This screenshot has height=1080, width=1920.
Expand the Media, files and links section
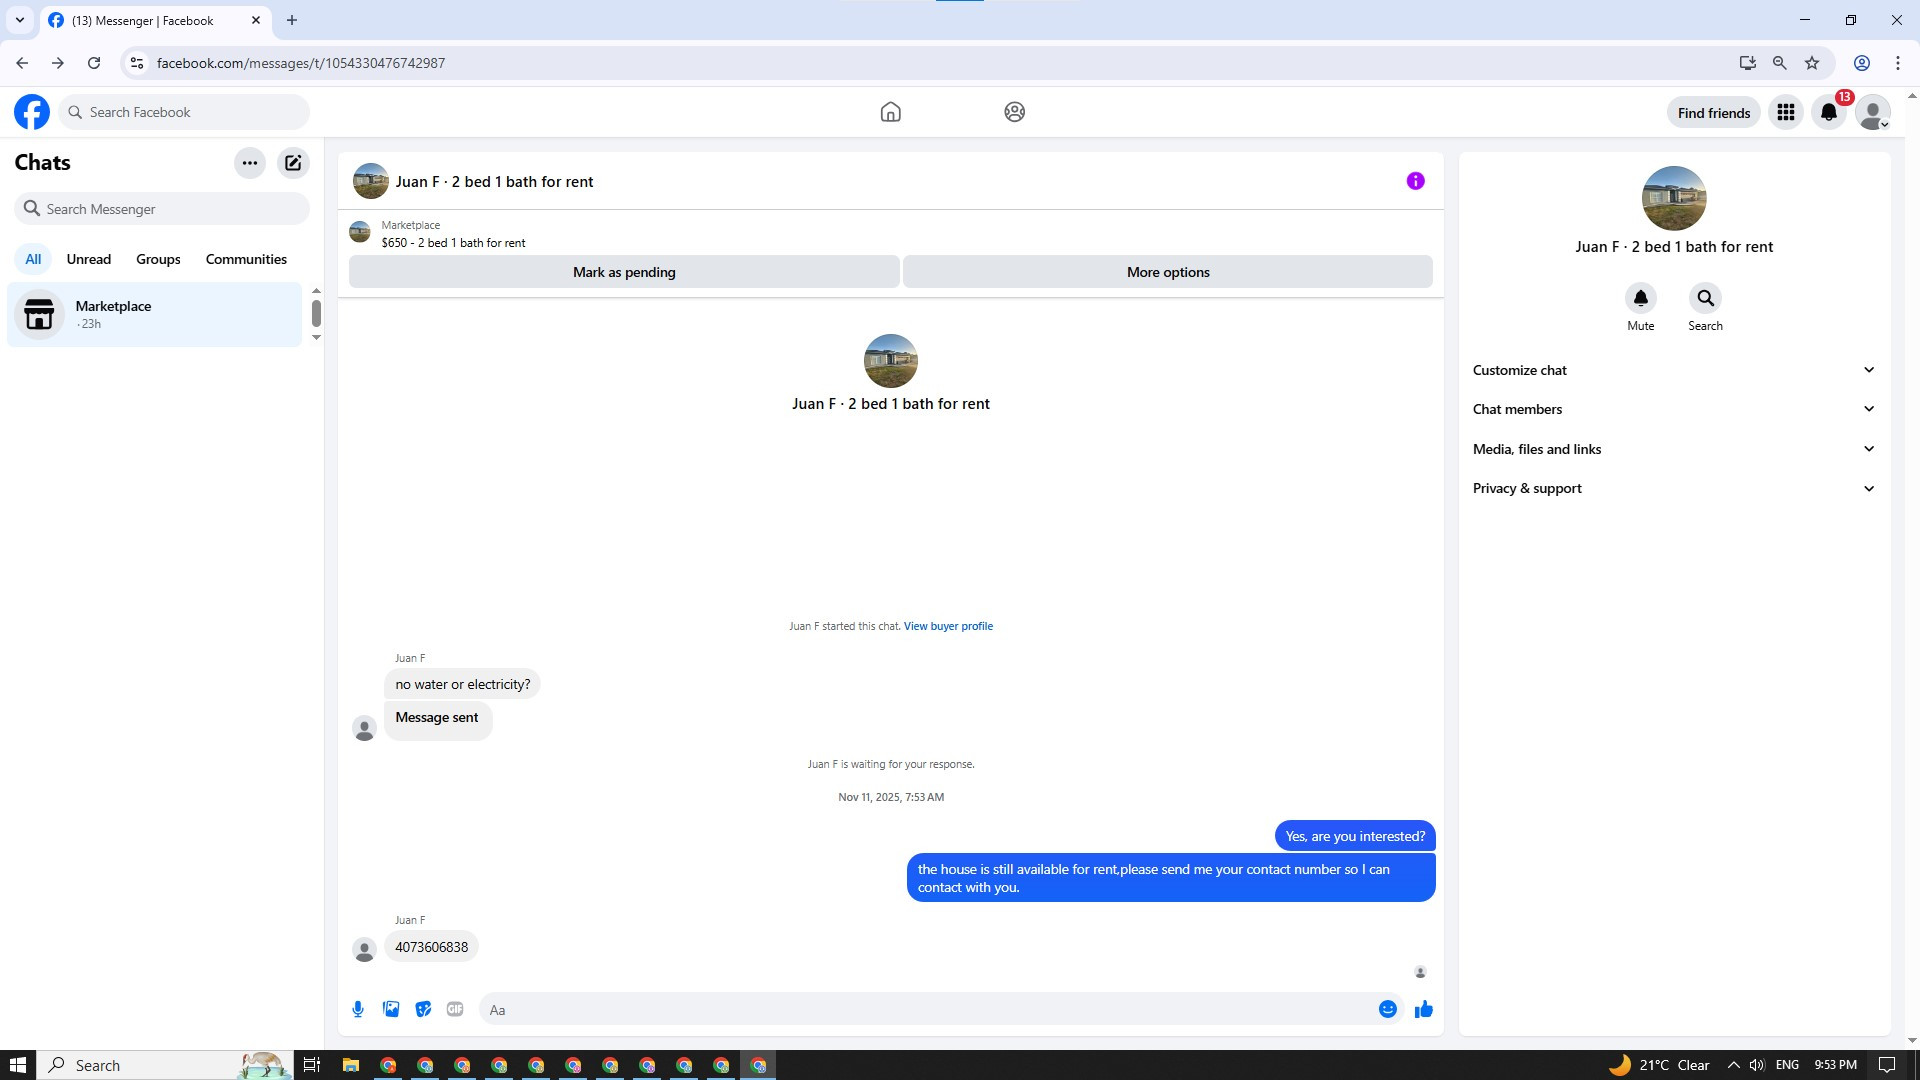point(1673,449)
